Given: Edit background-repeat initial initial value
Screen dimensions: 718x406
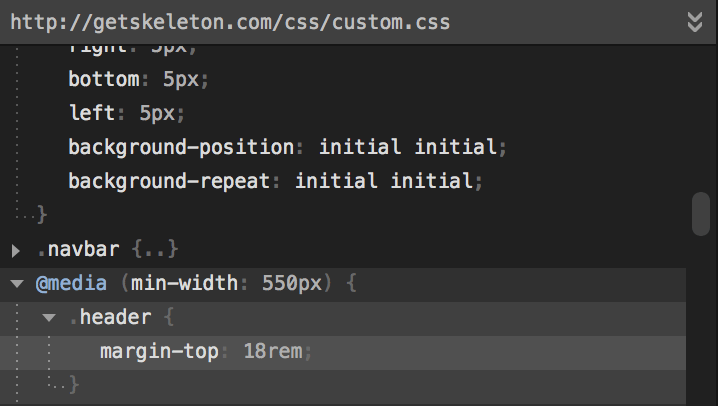Looking at the screenshot, I should tap(384, 181).
